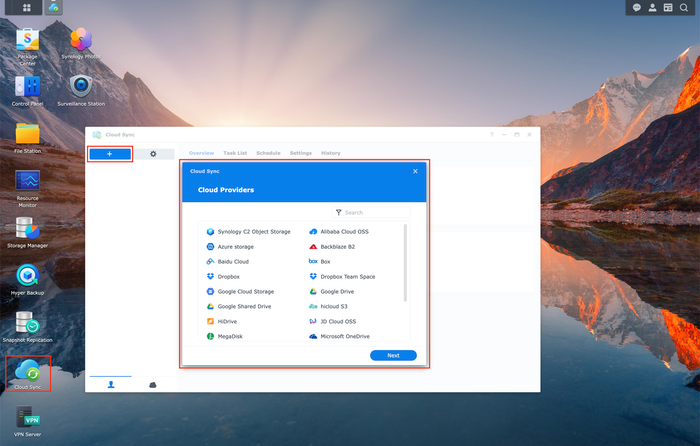Select HiDrive provider
This screenshot has height=446, width=700.
click(222, 321)
